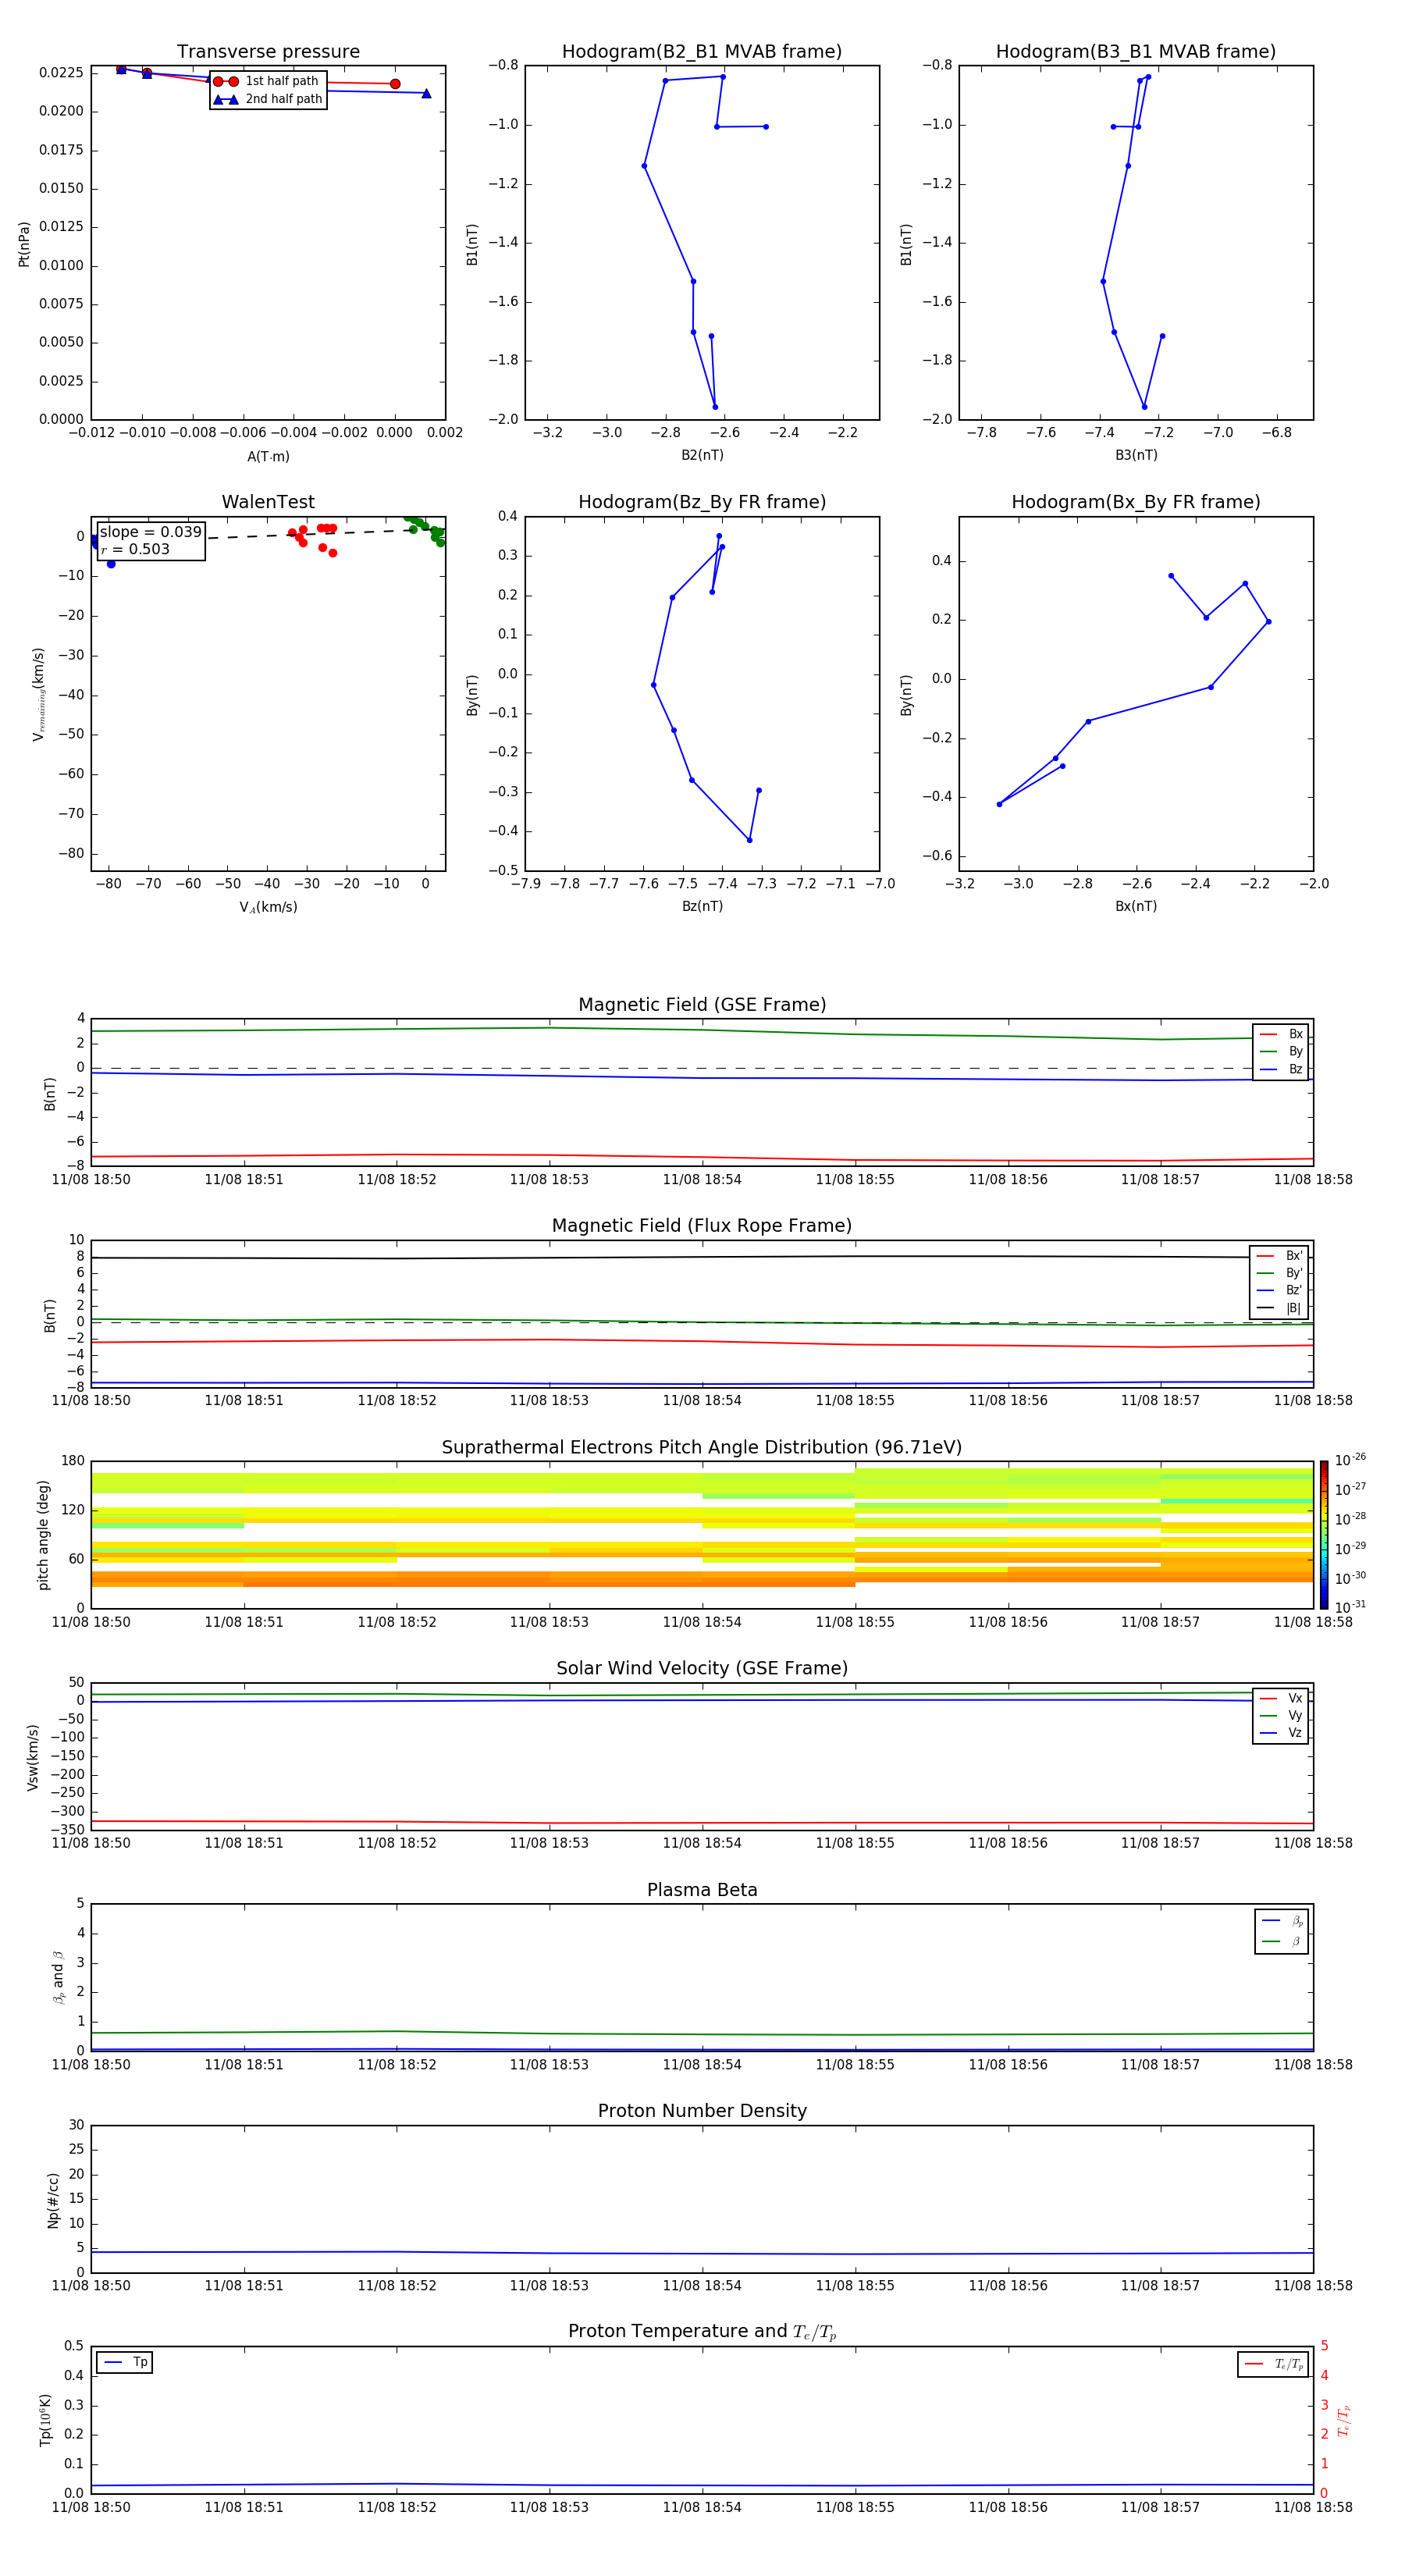The image size is (1405, 2576).
Task: Click the Bz(nT) x-axis label
Action: 702,907
